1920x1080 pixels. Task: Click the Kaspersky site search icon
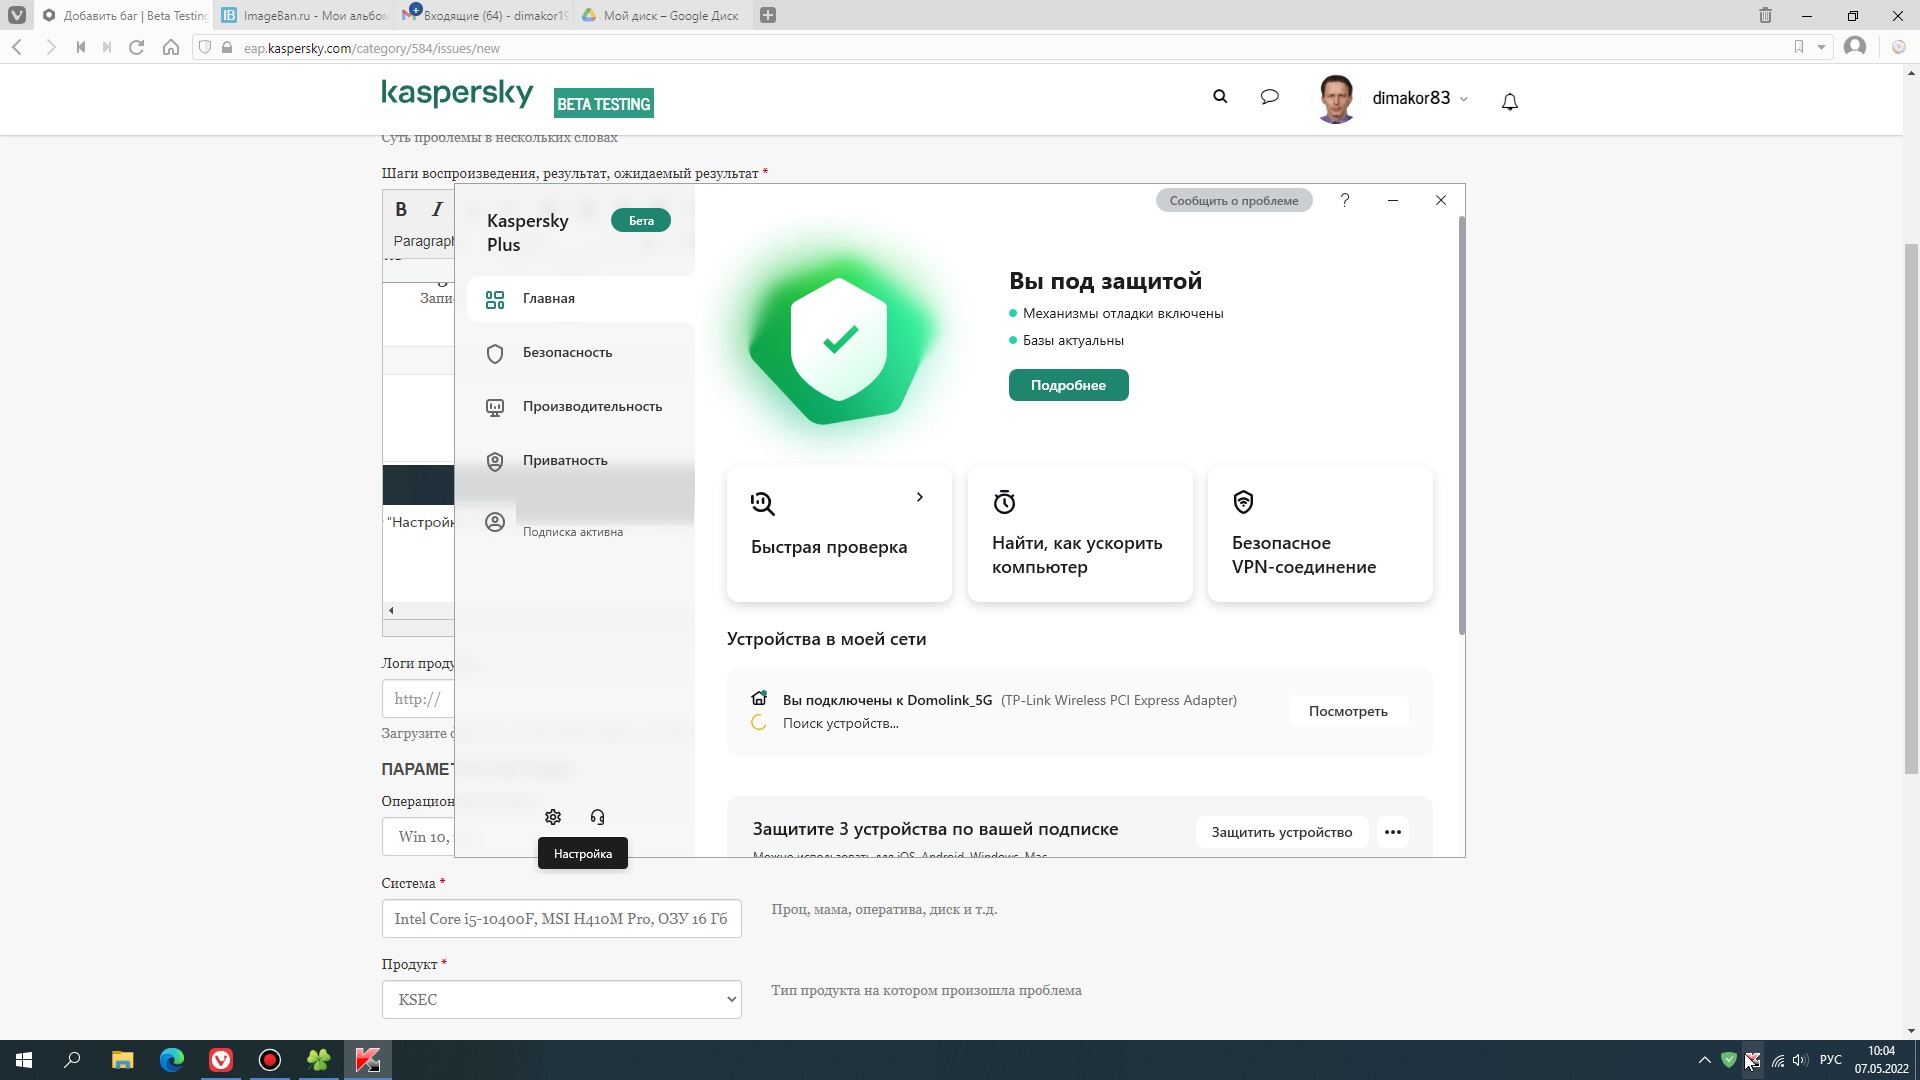tap(1220, 97)
